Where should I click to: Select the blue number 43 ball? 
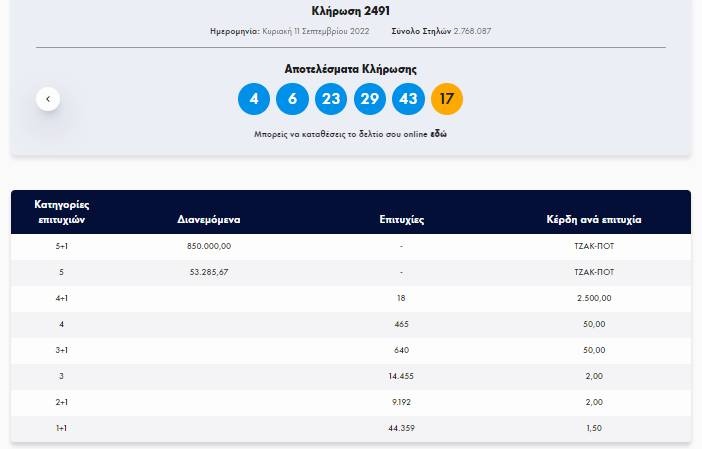pos(408,100)
